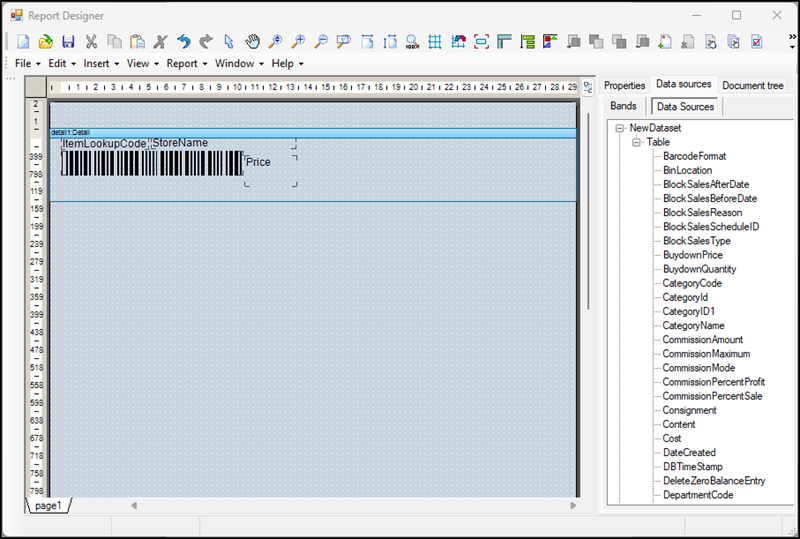This screenshot has height=539, width=800.
Task: Click the red and blue shapes icon
Action: 550,41
